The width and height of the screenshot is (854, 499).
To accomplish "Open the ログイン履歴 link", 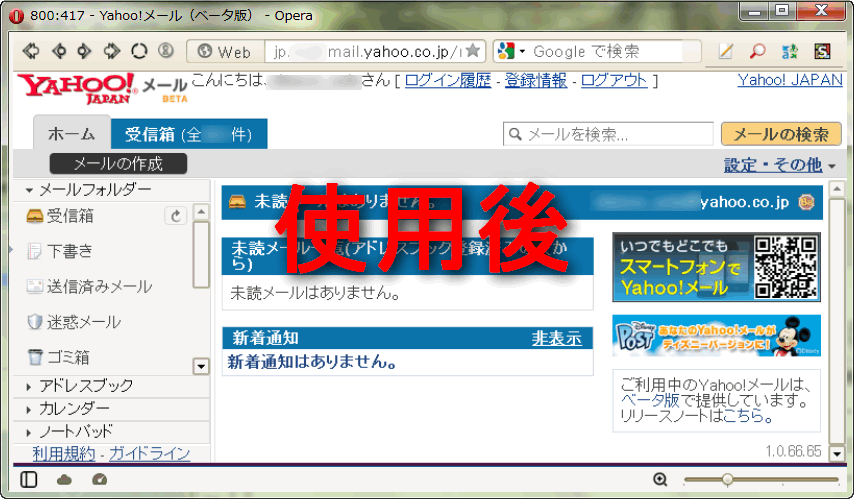I will tap(448, 81).
